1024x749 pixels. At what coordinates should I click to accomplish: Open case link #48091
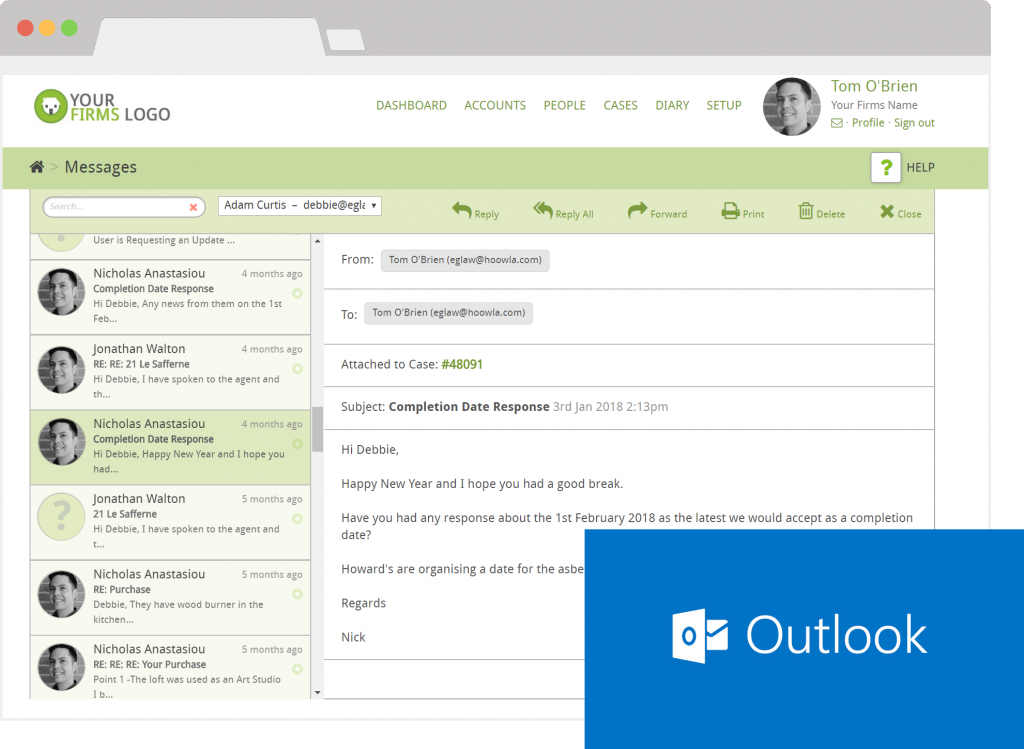point(462,364)
